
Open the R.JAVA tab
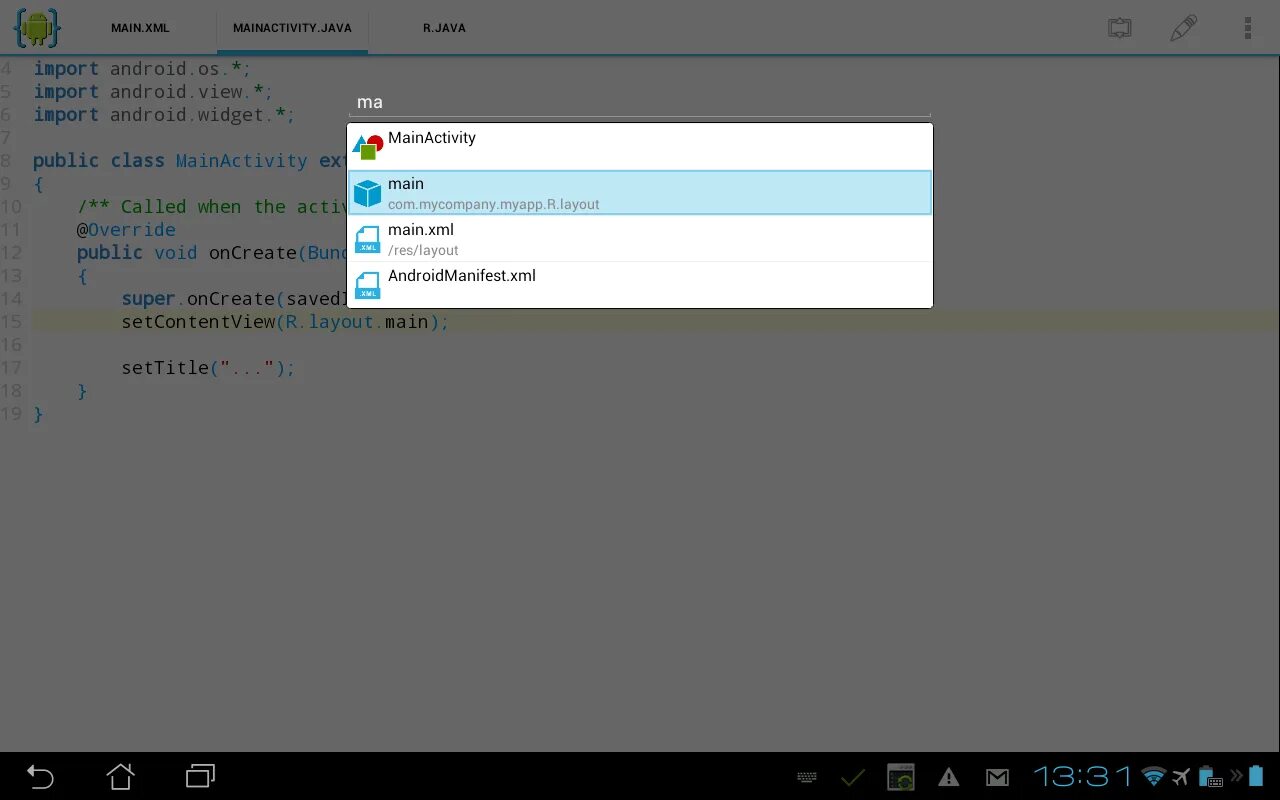(444, 28)
